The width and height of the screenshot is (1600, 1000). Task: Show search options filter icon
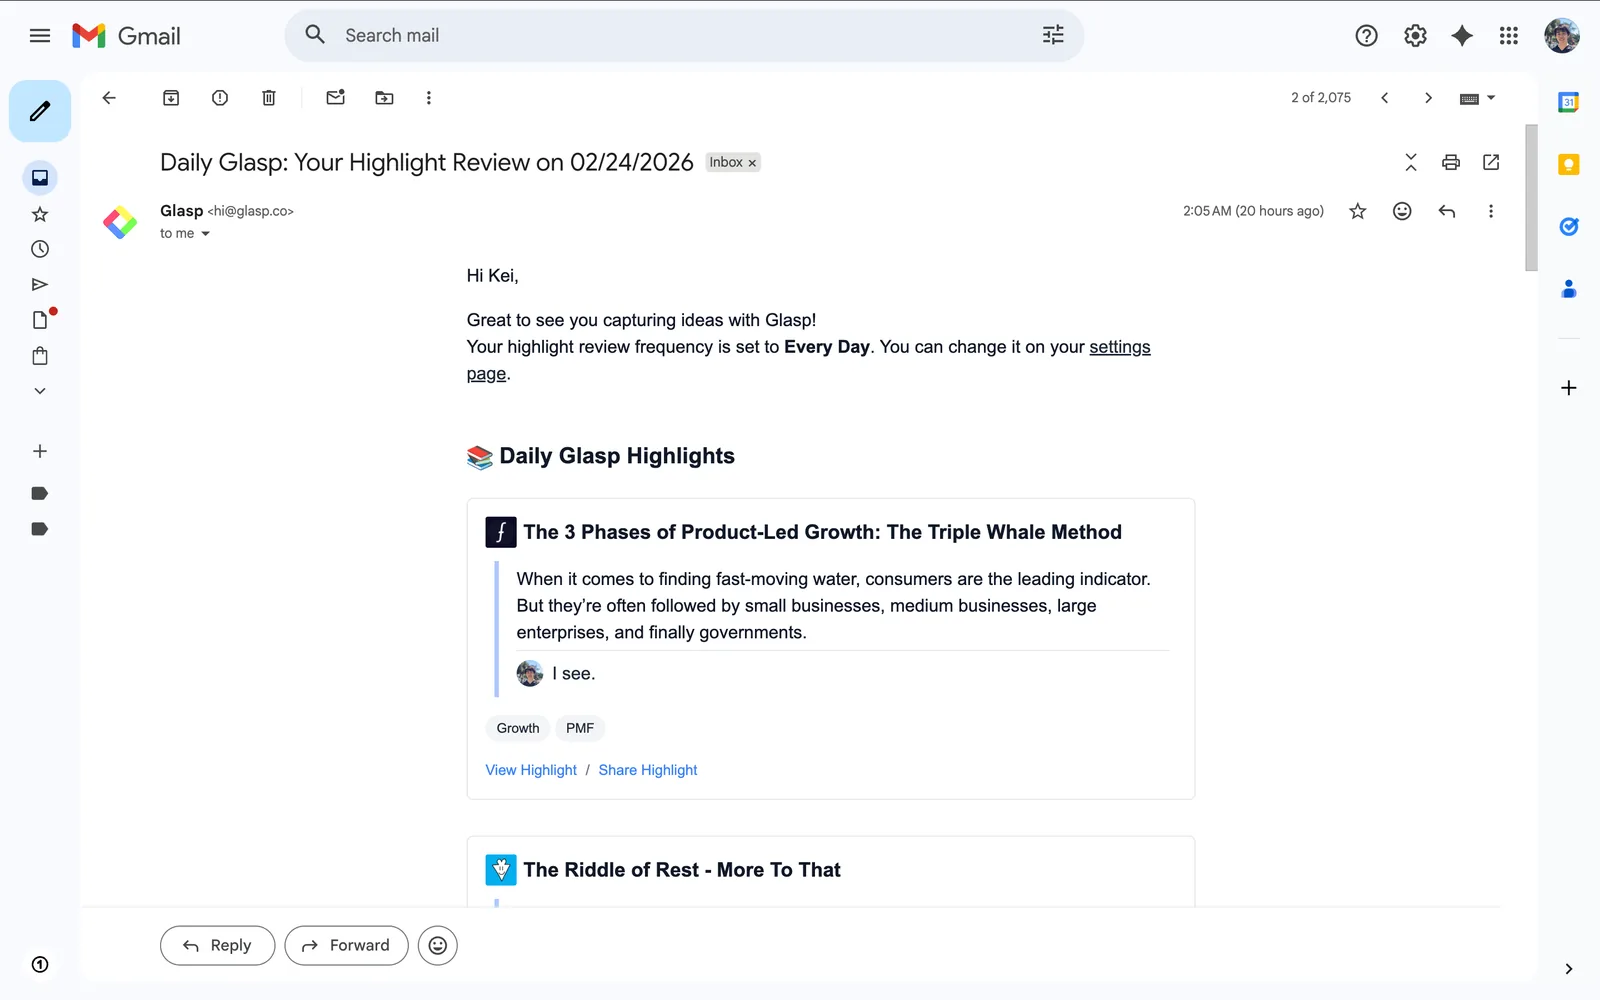coord(1053,36)
